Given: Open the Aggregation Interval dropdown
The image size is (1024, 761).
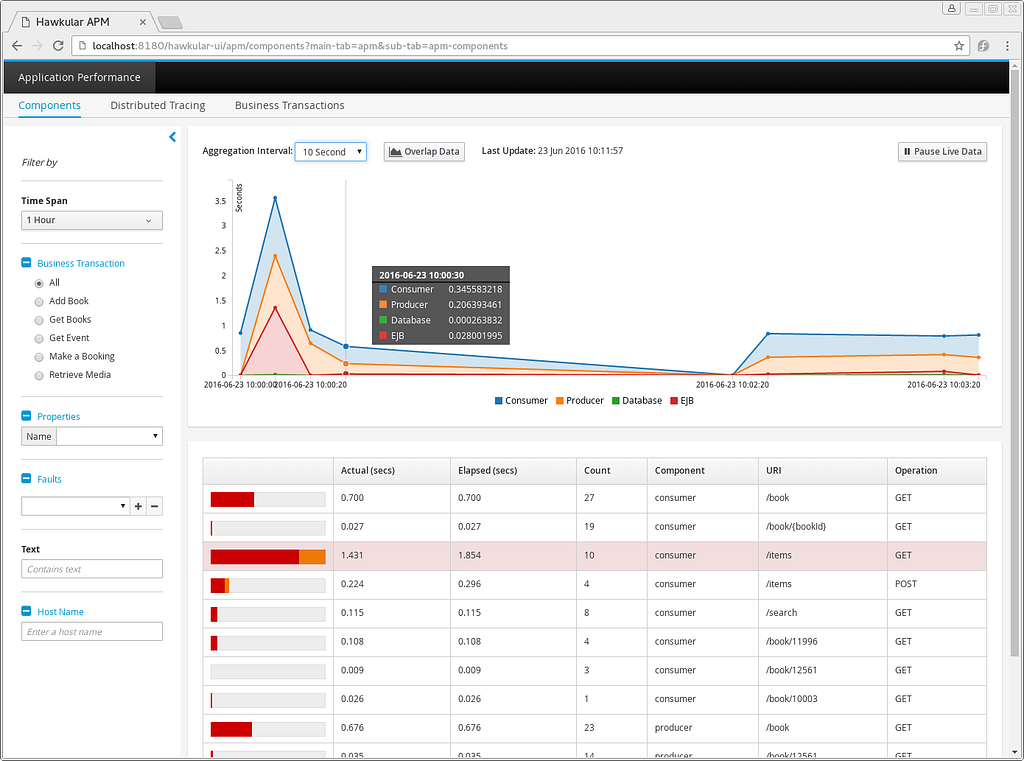Looking at the screenshot, I should click(x=330, y=152).
